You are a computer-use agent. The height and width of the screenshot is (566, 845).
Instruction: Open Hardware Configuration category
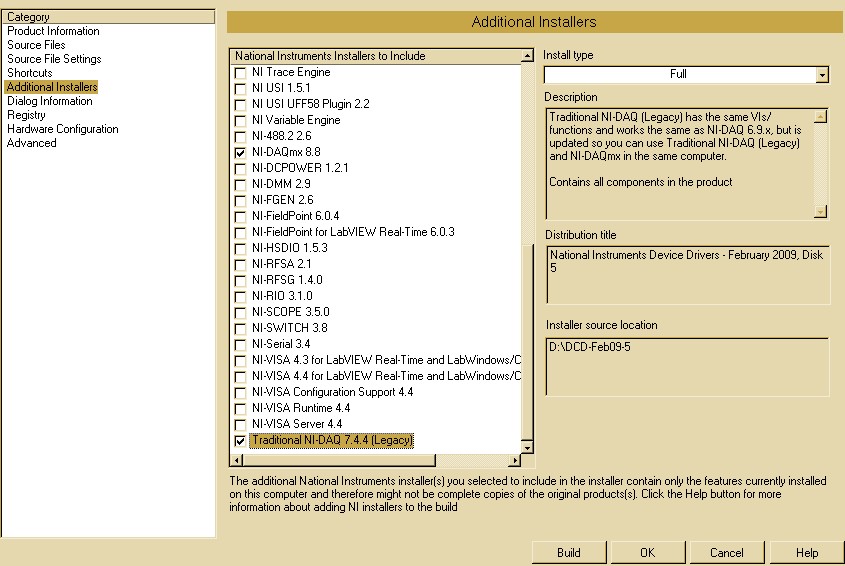63,129
